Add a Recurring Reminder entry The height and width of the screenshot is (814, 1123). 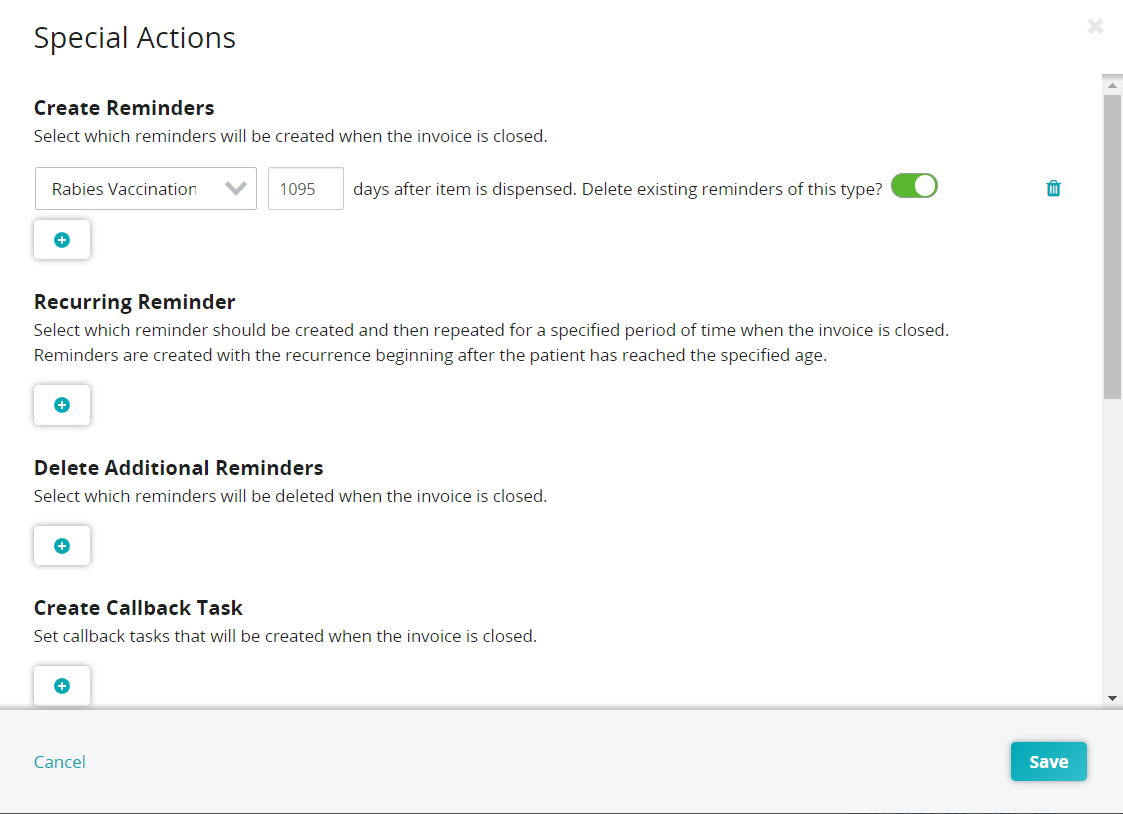point(61,404)
